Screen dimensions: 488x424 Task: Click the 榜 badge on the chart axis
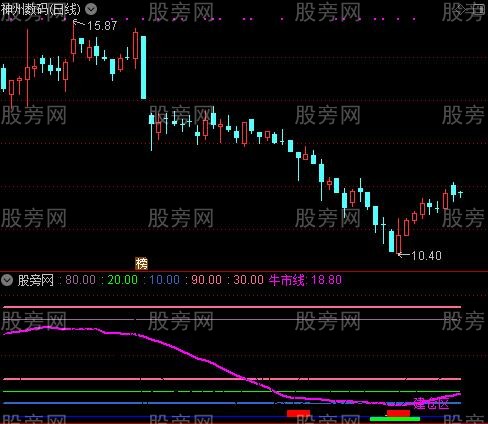(141, 264)
